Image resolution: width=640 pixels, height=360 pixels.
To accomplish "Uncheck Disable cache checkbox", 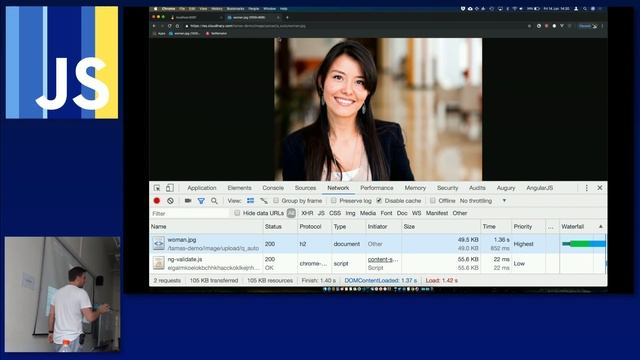I will tap(379, 200).
